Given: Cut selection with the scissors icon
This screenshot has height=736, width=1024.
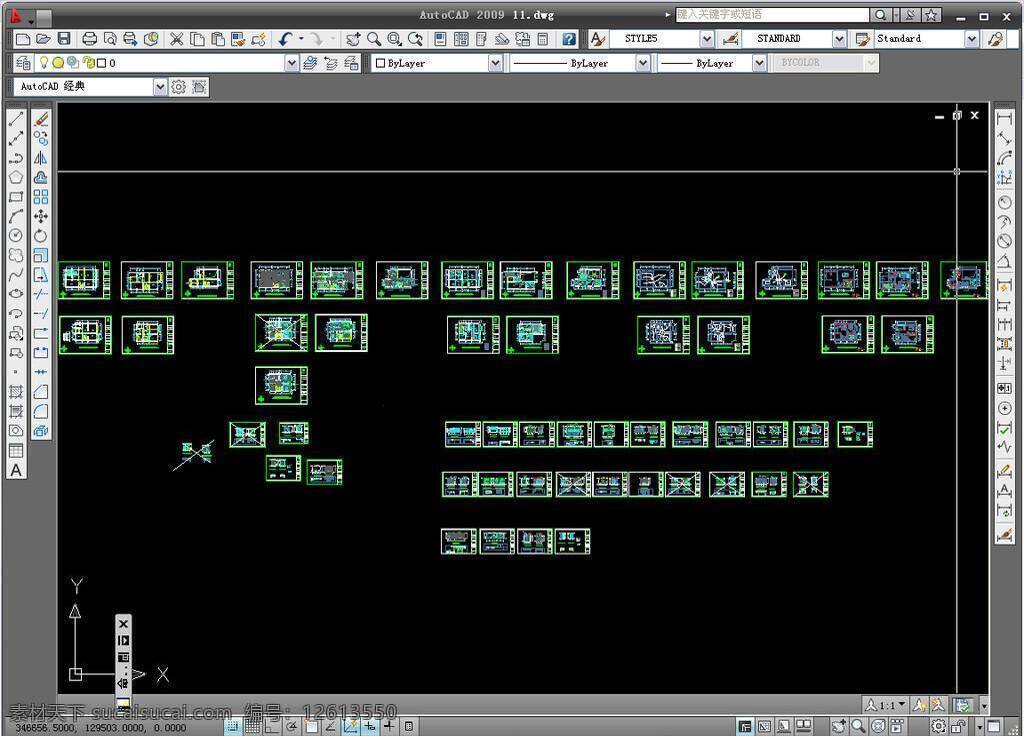Looking at the screenshot, I should [176, 39].
